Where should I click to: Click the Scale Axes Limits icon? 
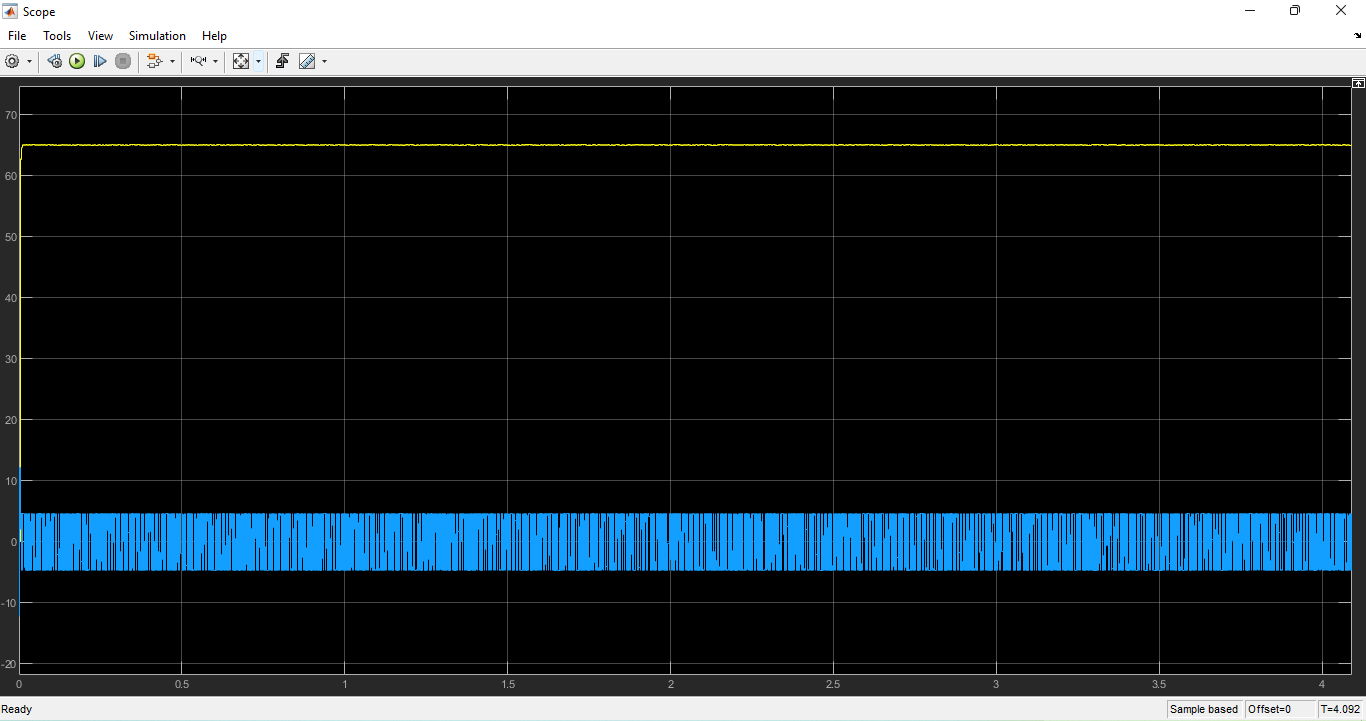pyautogui.click(x=241, y=61)
